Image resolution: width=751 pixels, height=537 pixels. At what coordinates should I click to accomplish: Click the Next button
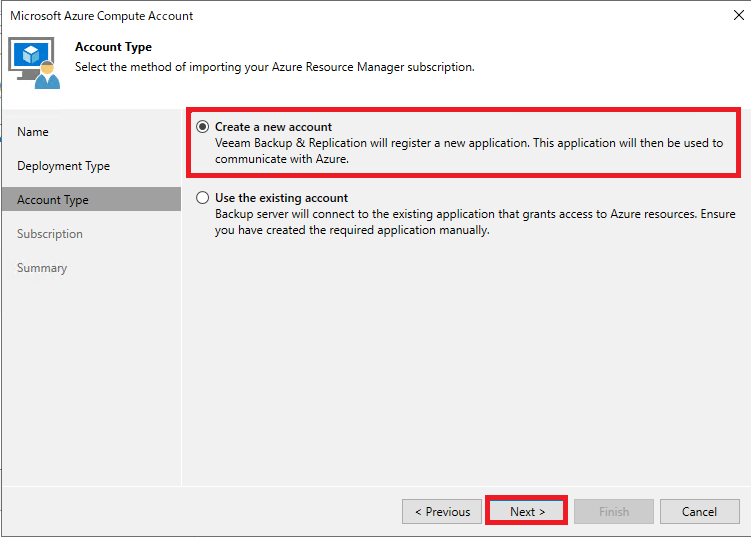pyautogui.click(x=527, y=511)
